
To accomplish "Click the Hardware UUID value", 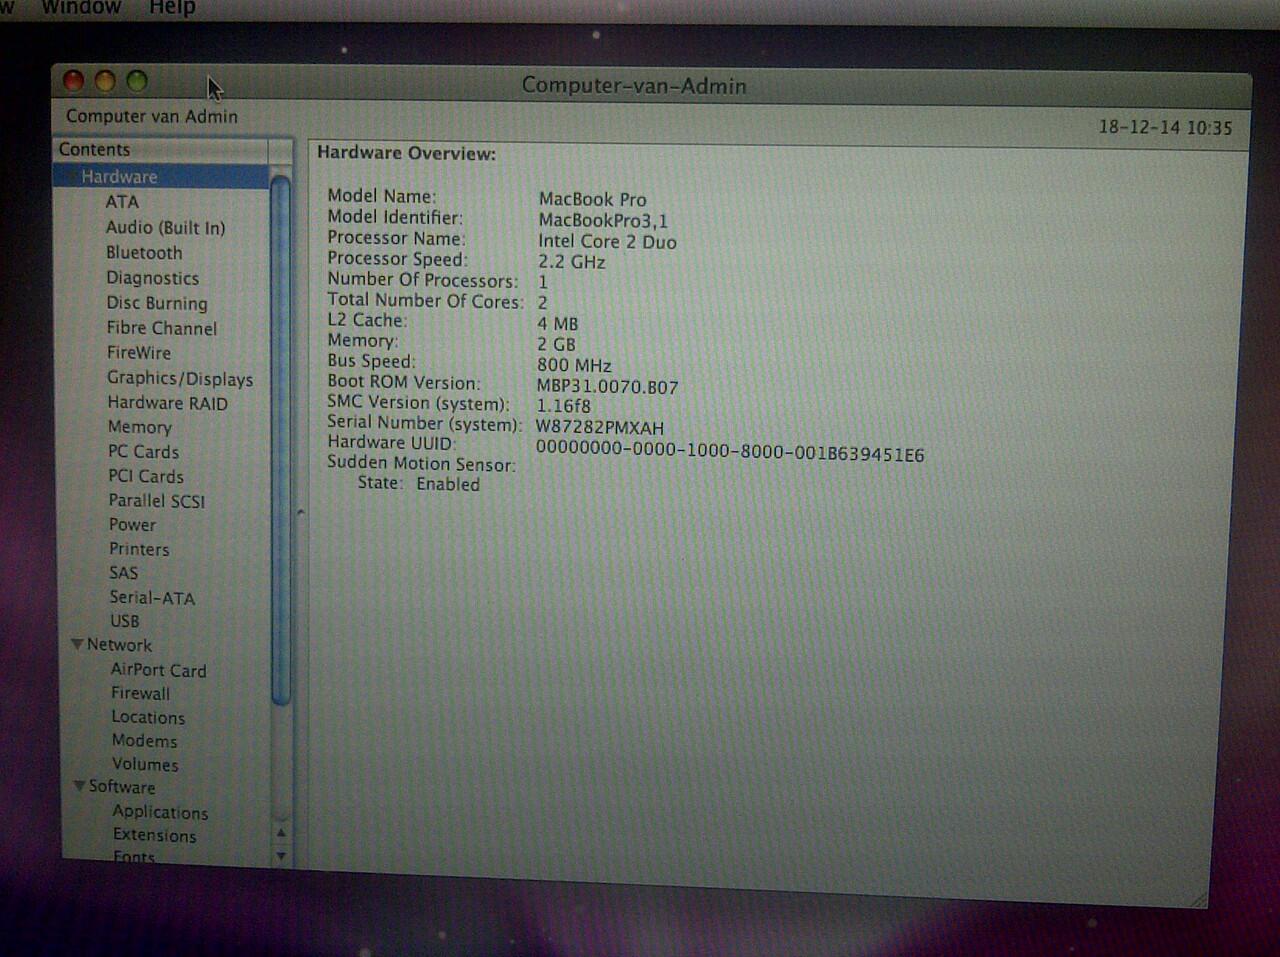I will point(730,453).
